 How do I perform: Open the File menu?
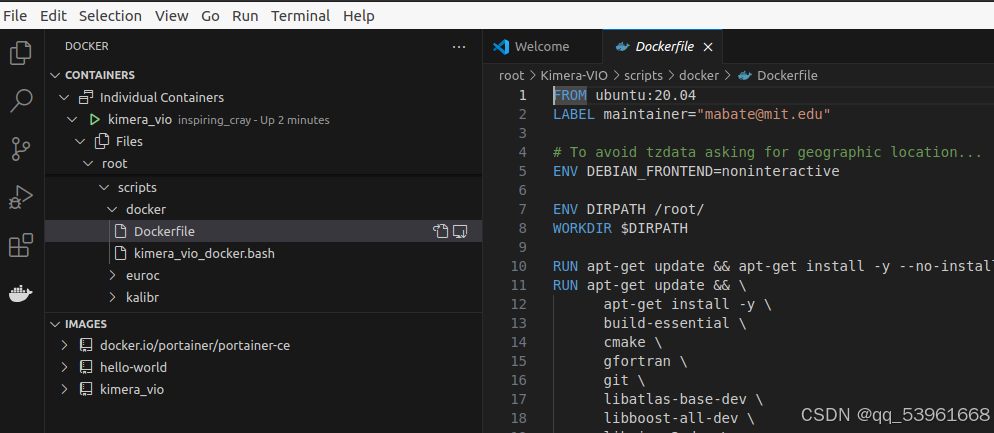pos(15,16)
